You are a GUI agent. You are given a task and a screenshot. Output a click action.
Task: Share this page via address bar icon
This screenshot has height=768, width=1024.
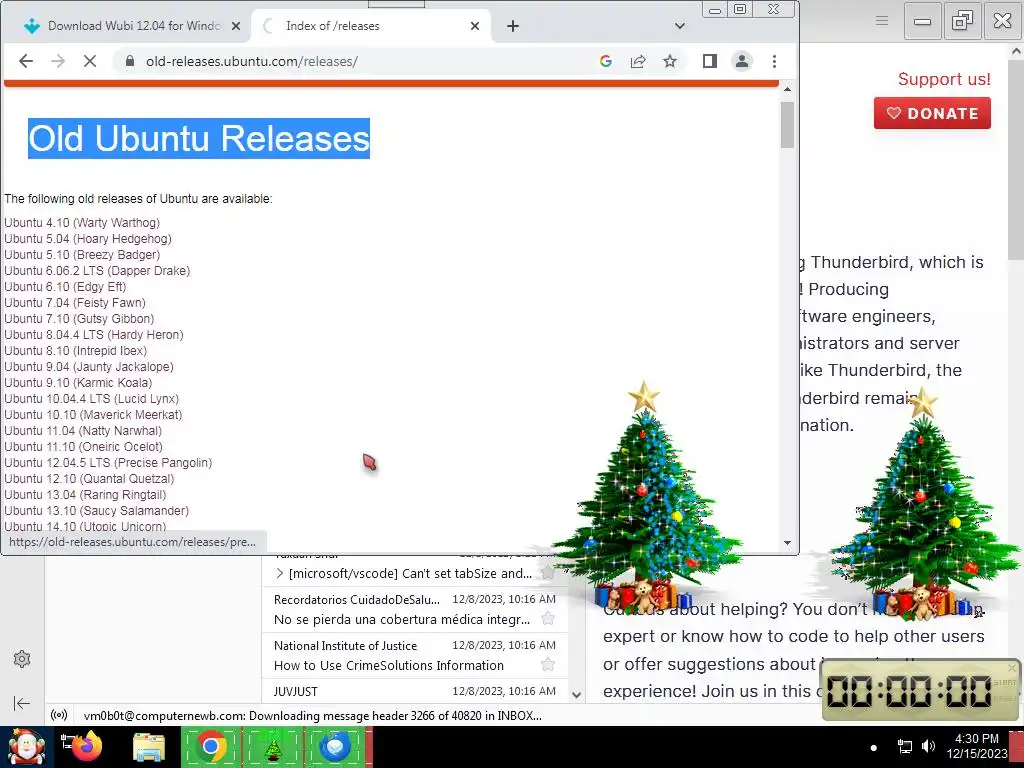pos(638,61)
